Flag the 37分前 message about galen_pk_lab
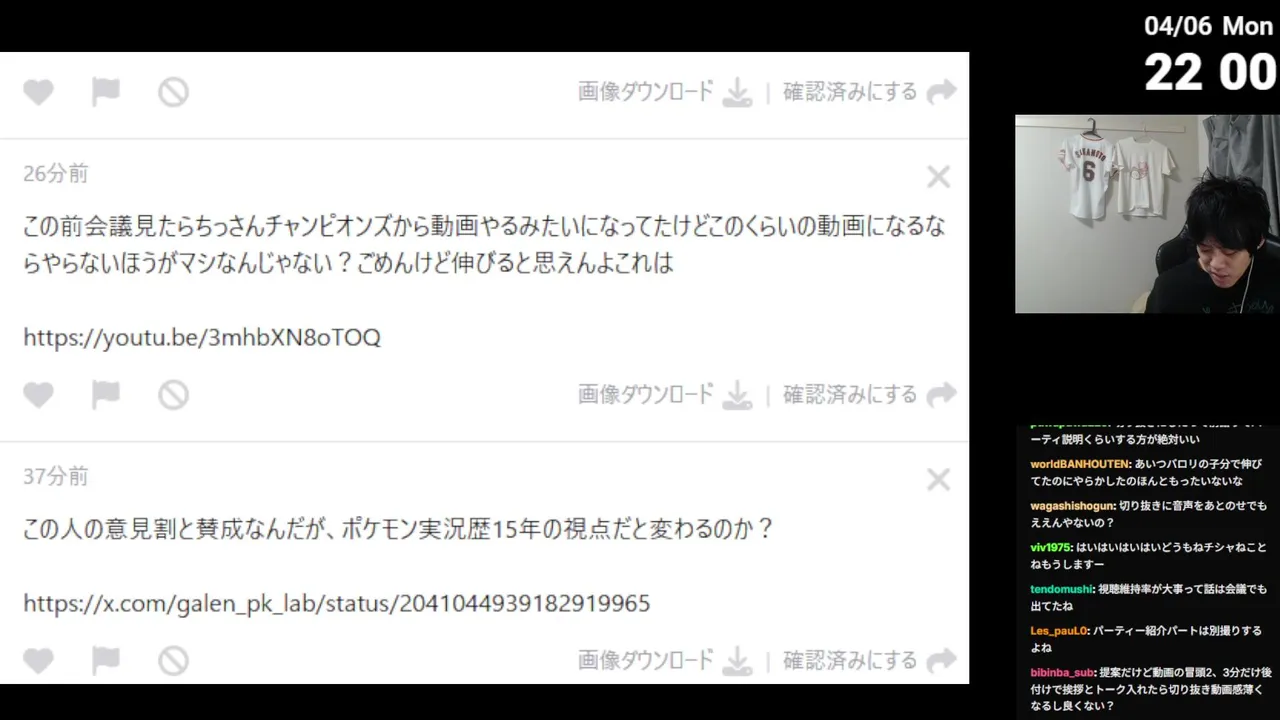 pos(105,661)
